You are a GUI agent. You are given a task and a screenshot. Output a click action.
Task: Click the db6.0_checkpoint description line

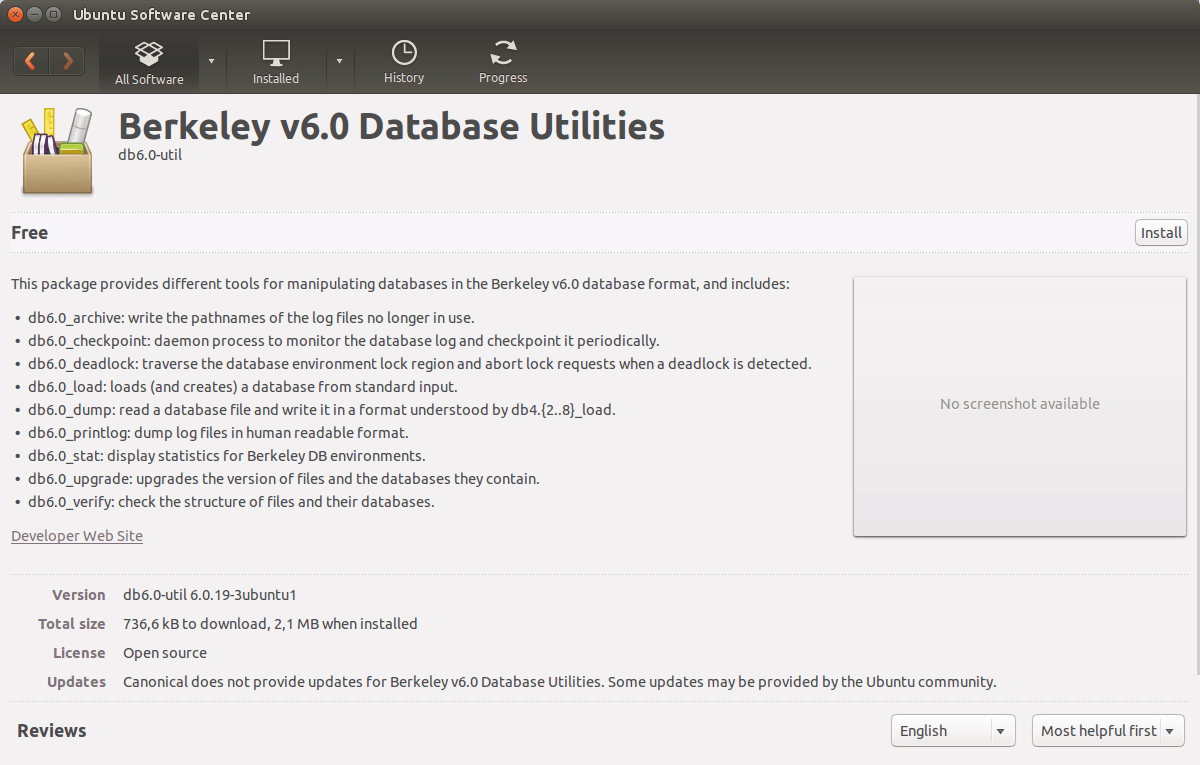(x=344, y=341)
